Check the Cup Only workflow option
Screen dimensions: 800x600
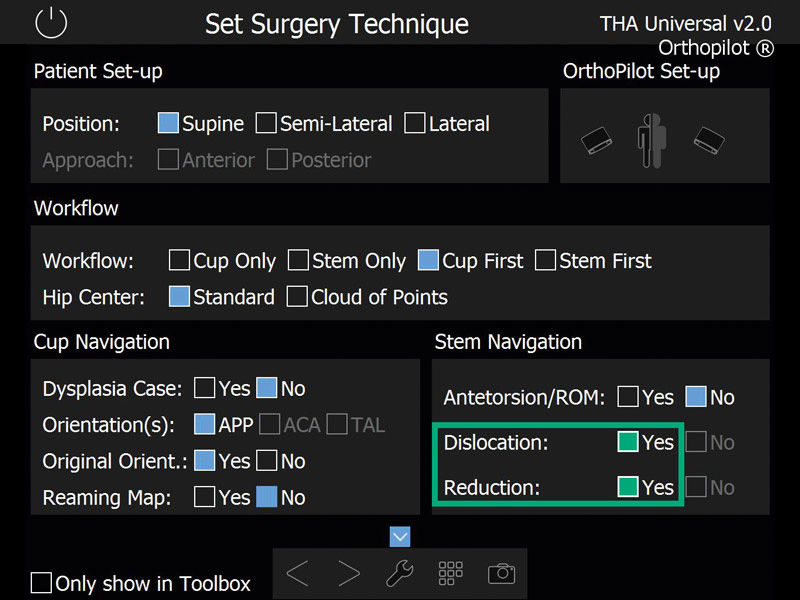tap(179, 260)
